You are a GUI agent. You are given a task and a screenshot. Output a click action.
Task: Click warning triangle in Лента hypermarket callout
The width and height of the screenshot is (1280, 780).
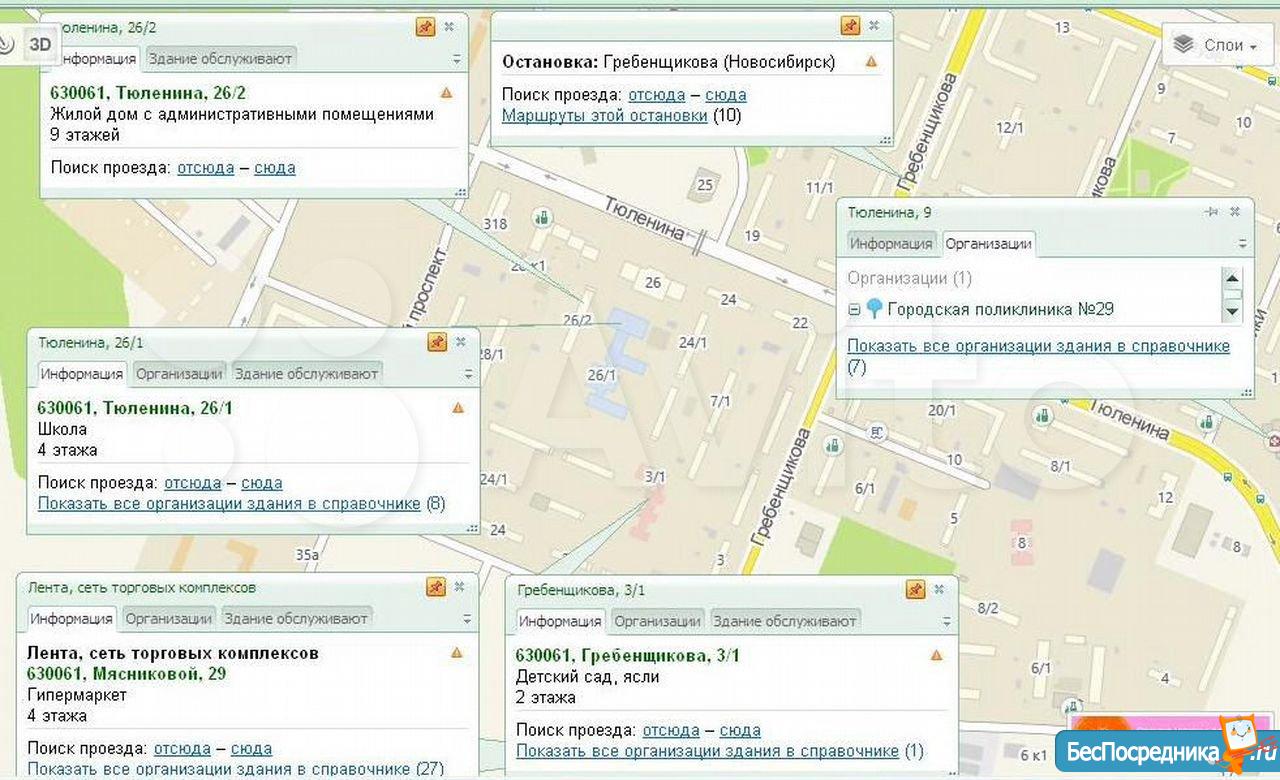[x=457, y=652]
